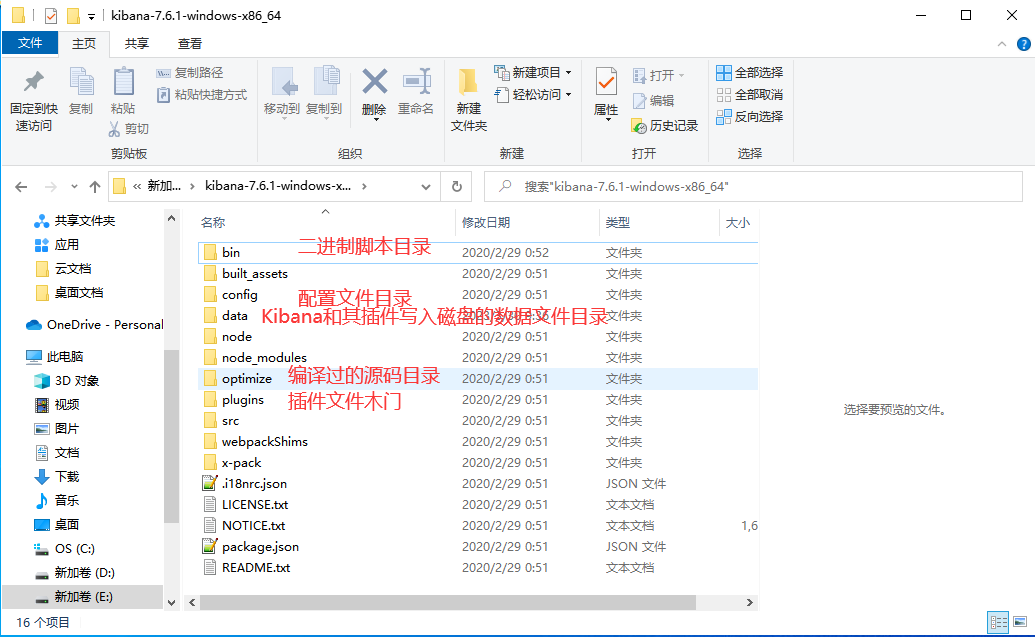
Task: Open the Easy access (轻松访问) dropdown
Action: [532, 94]
